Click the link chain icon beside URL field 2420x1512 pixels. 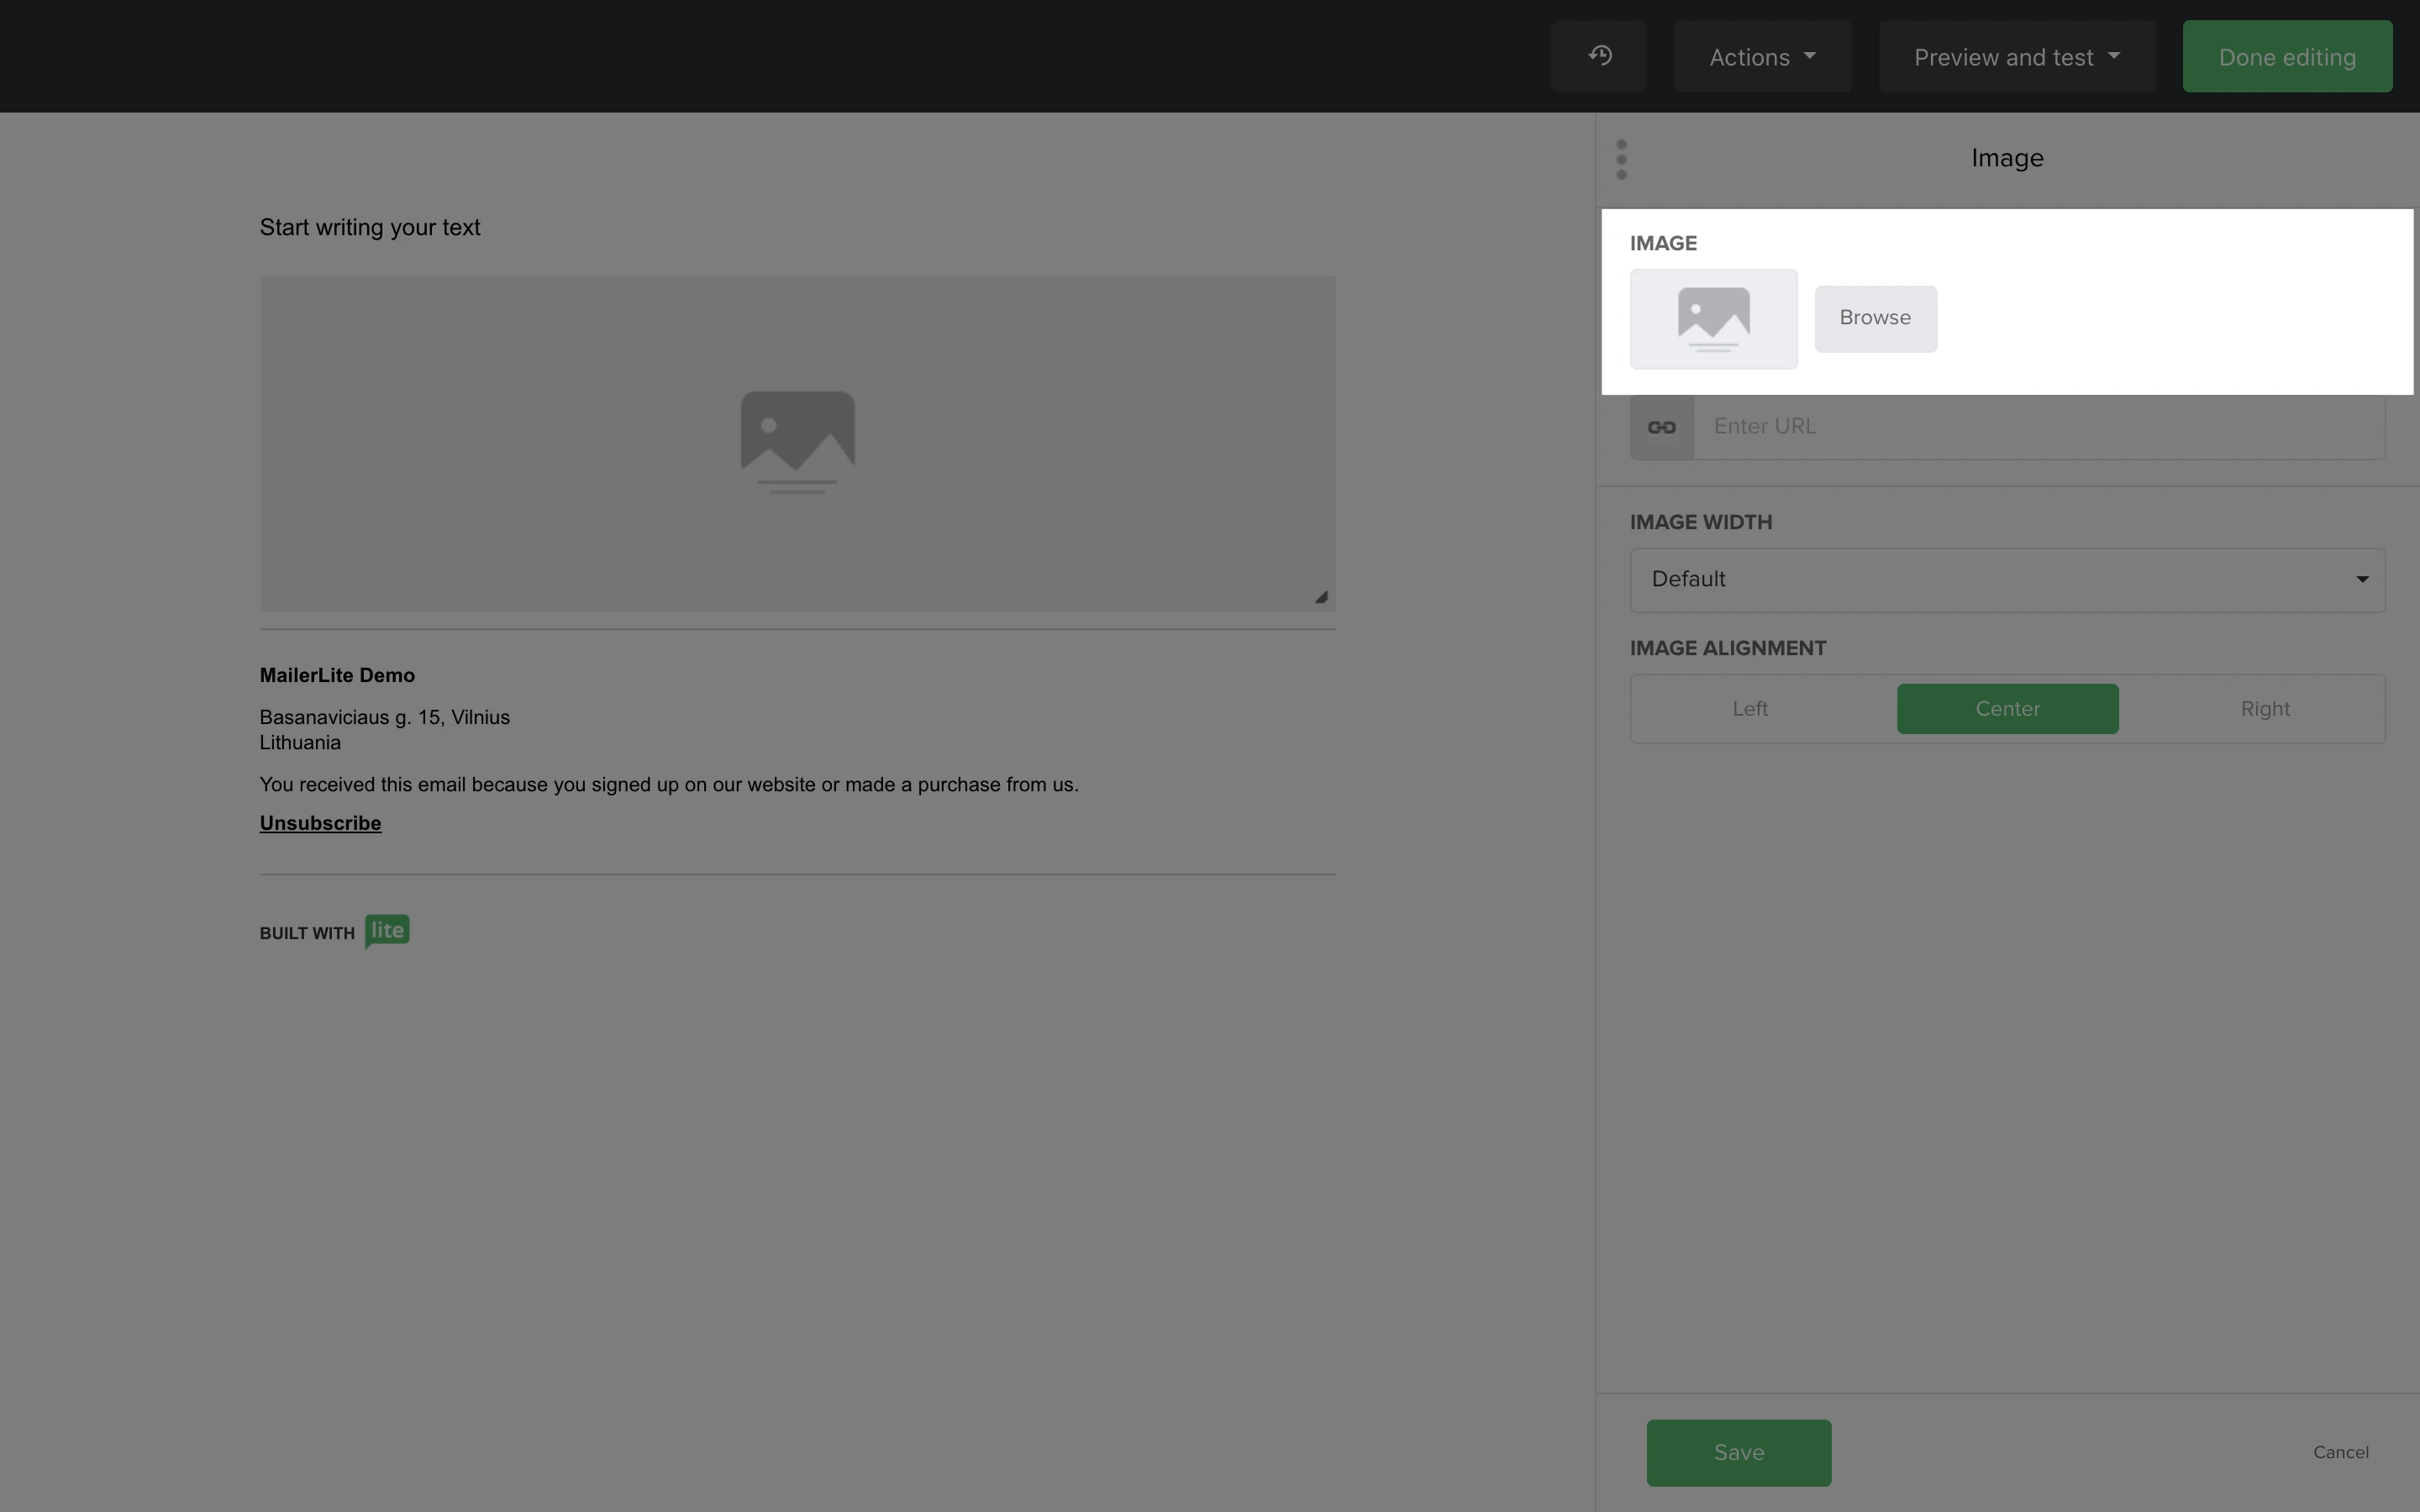click(1661, 428)
